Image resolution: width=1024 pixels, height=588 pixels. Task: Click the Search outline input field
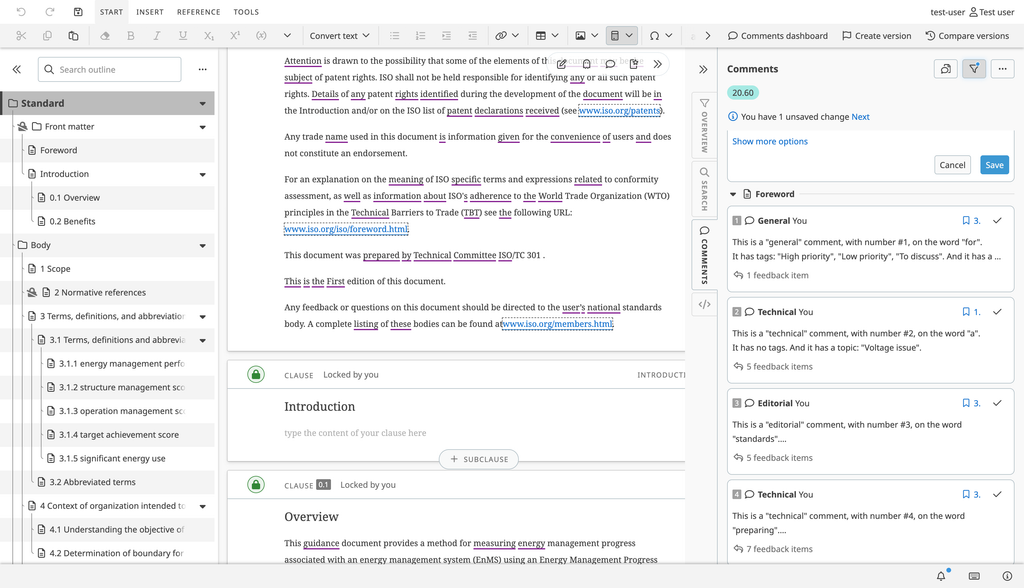110,69
